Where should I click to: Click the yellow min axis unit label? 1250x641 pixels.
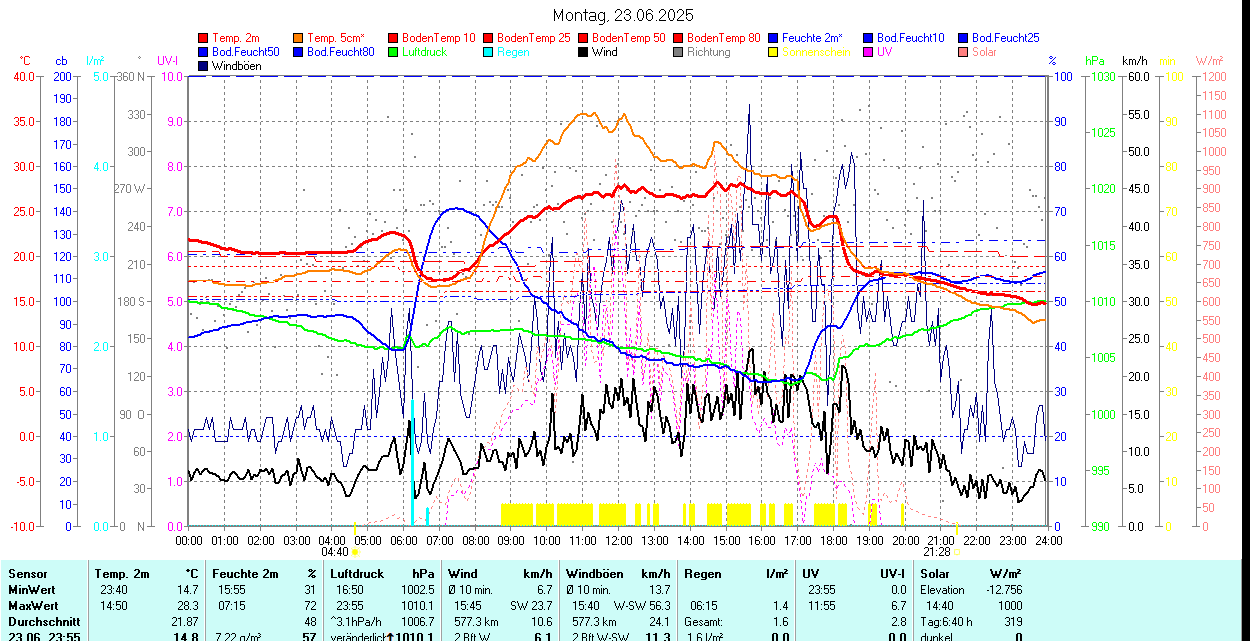click(x=1167, y=61)
